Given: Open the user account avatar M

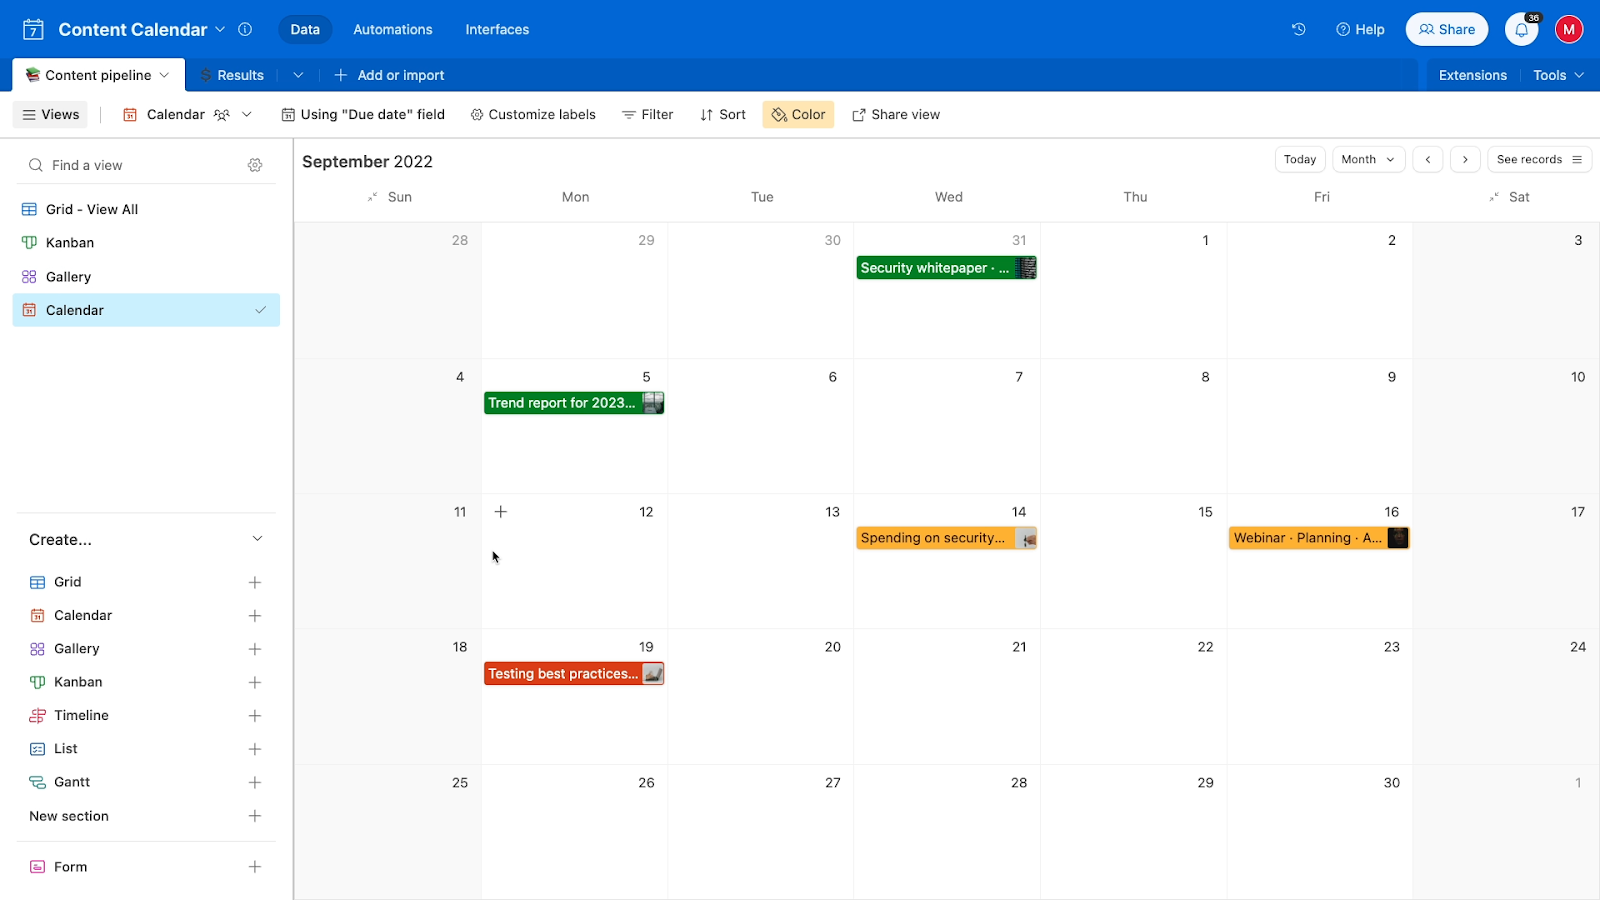Looking at the screenshot, I should pos(1569,29).
